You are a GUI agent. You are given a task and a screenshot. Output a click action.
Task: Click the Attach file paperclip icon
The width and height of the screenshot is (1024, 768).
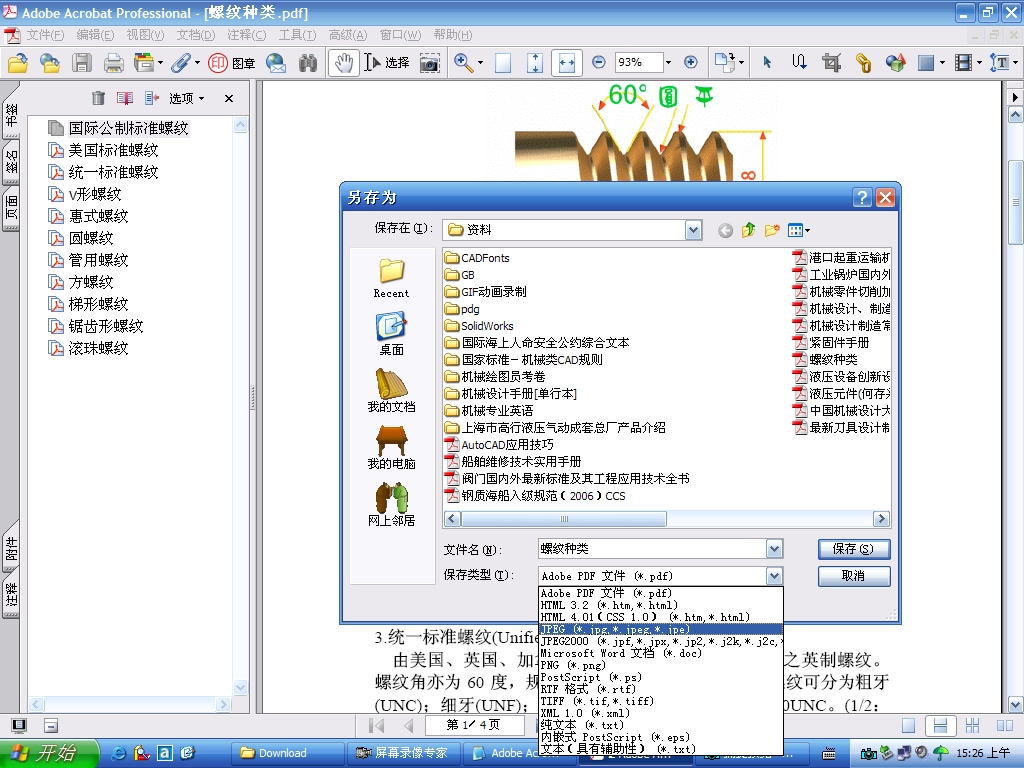click(x=181, y=63)
